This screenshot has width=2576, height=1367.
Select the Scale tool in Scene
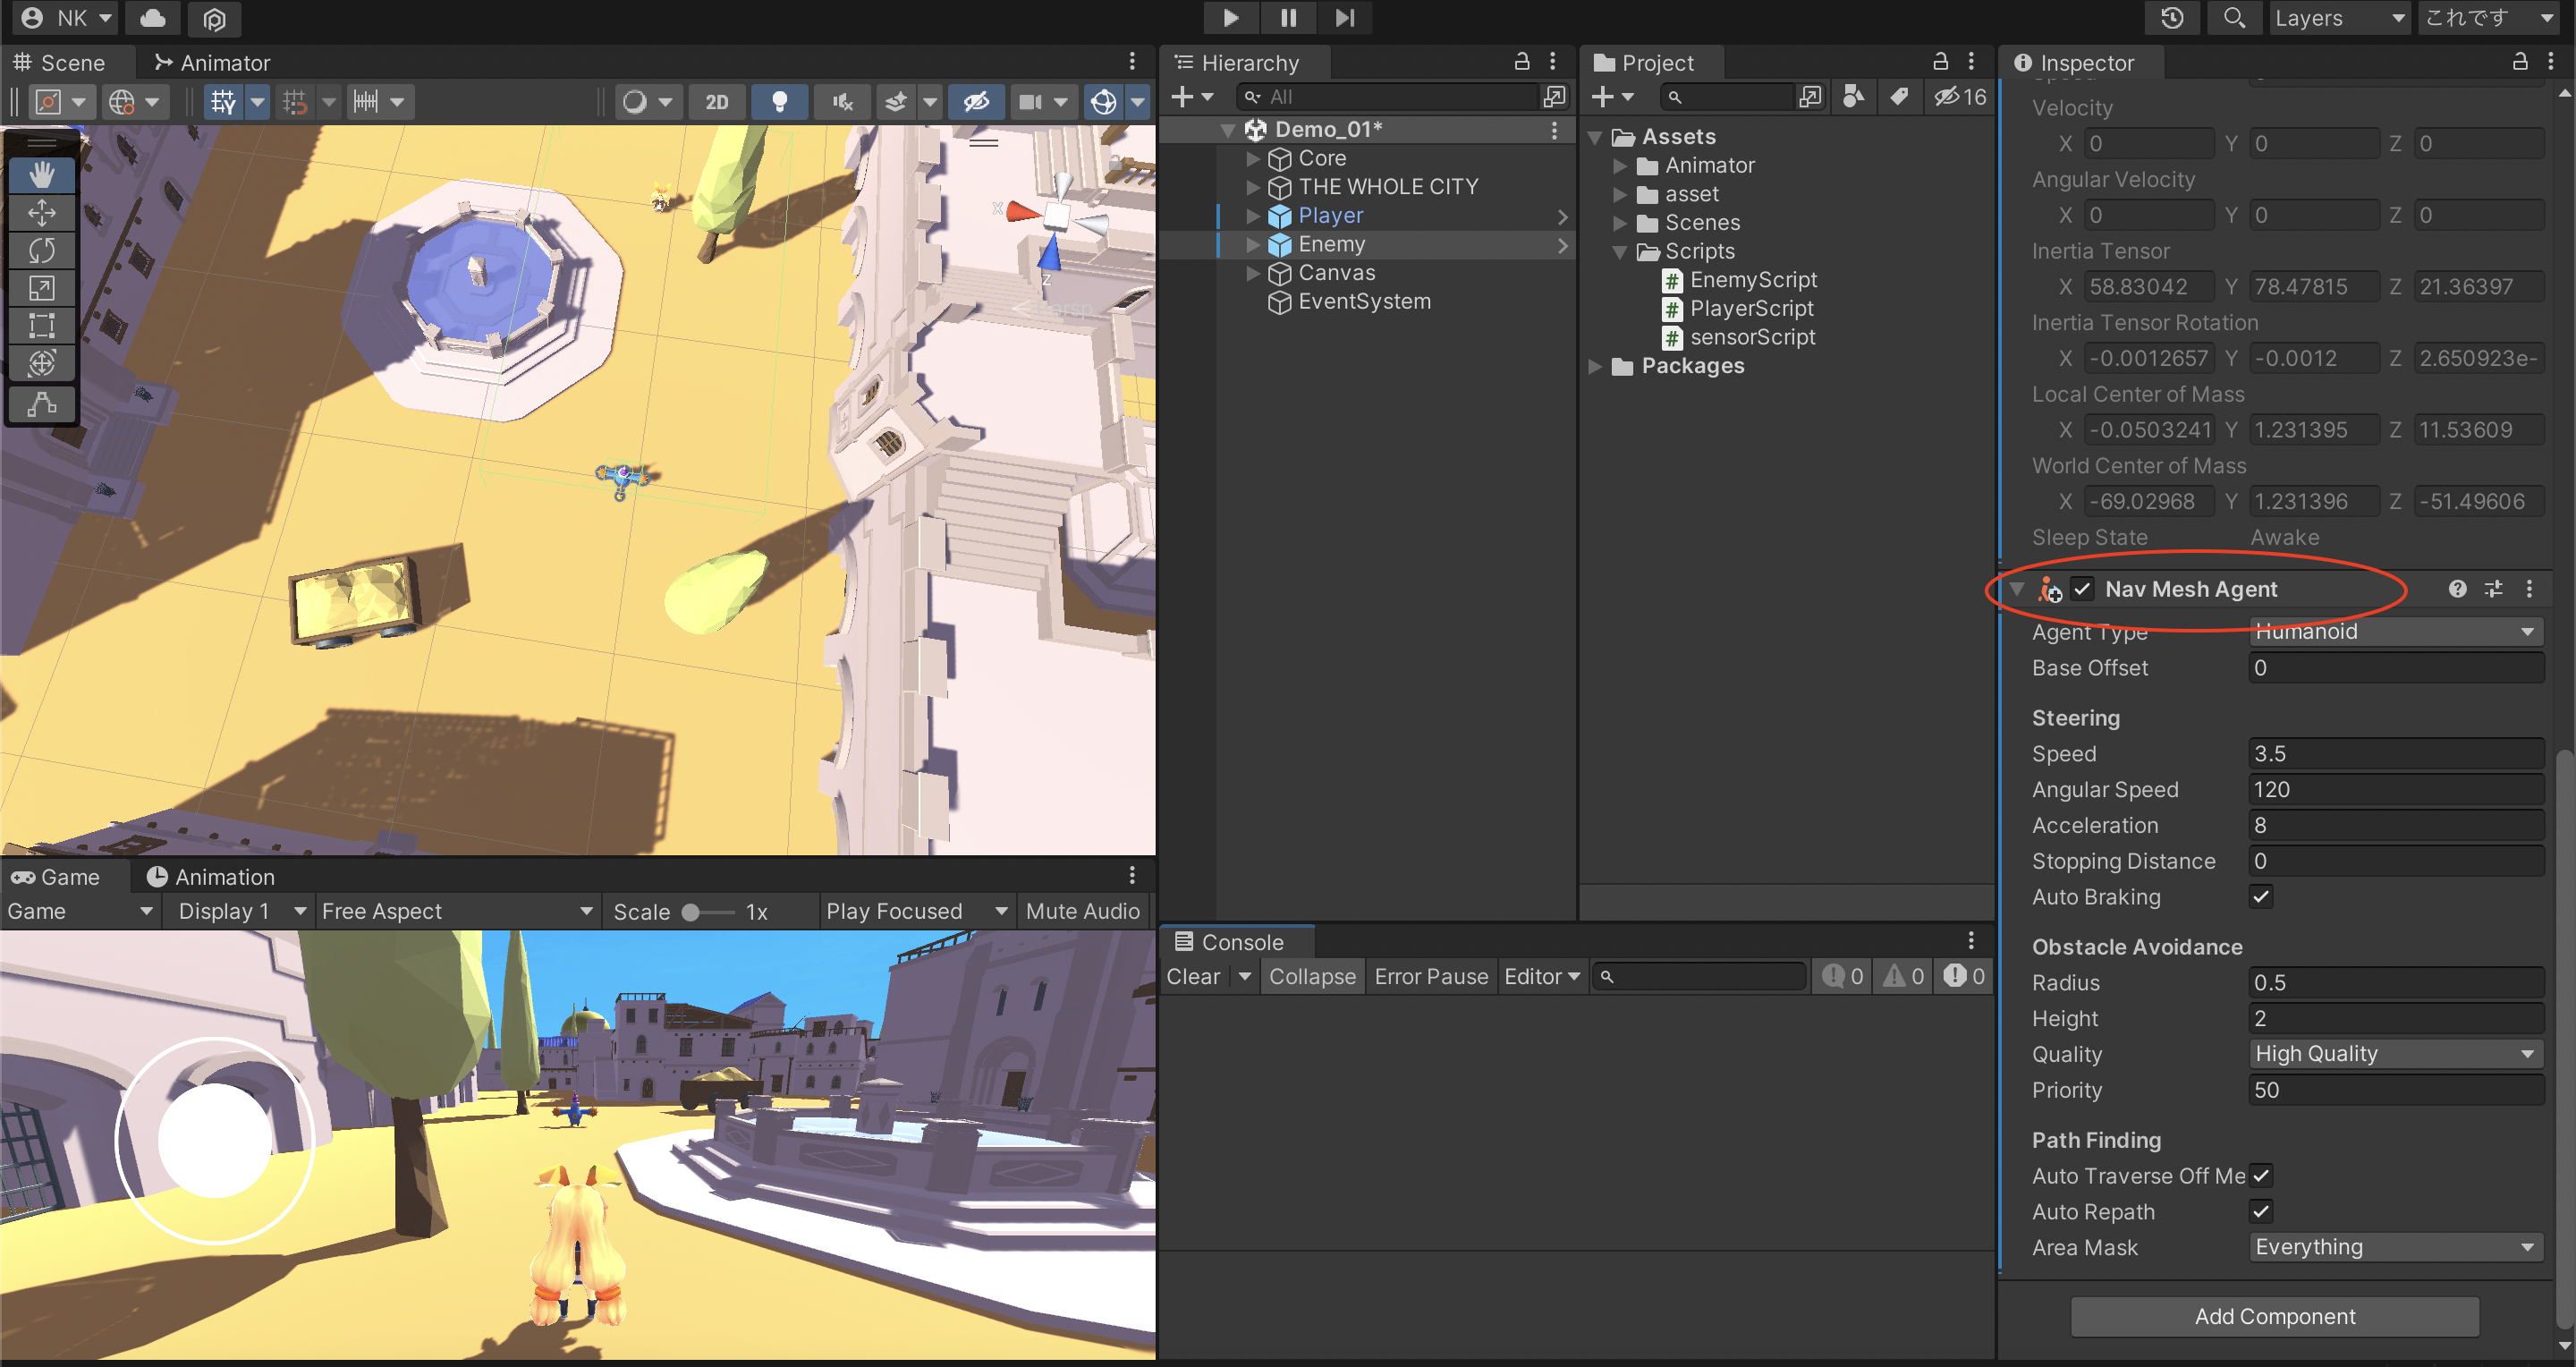[41, 288]
